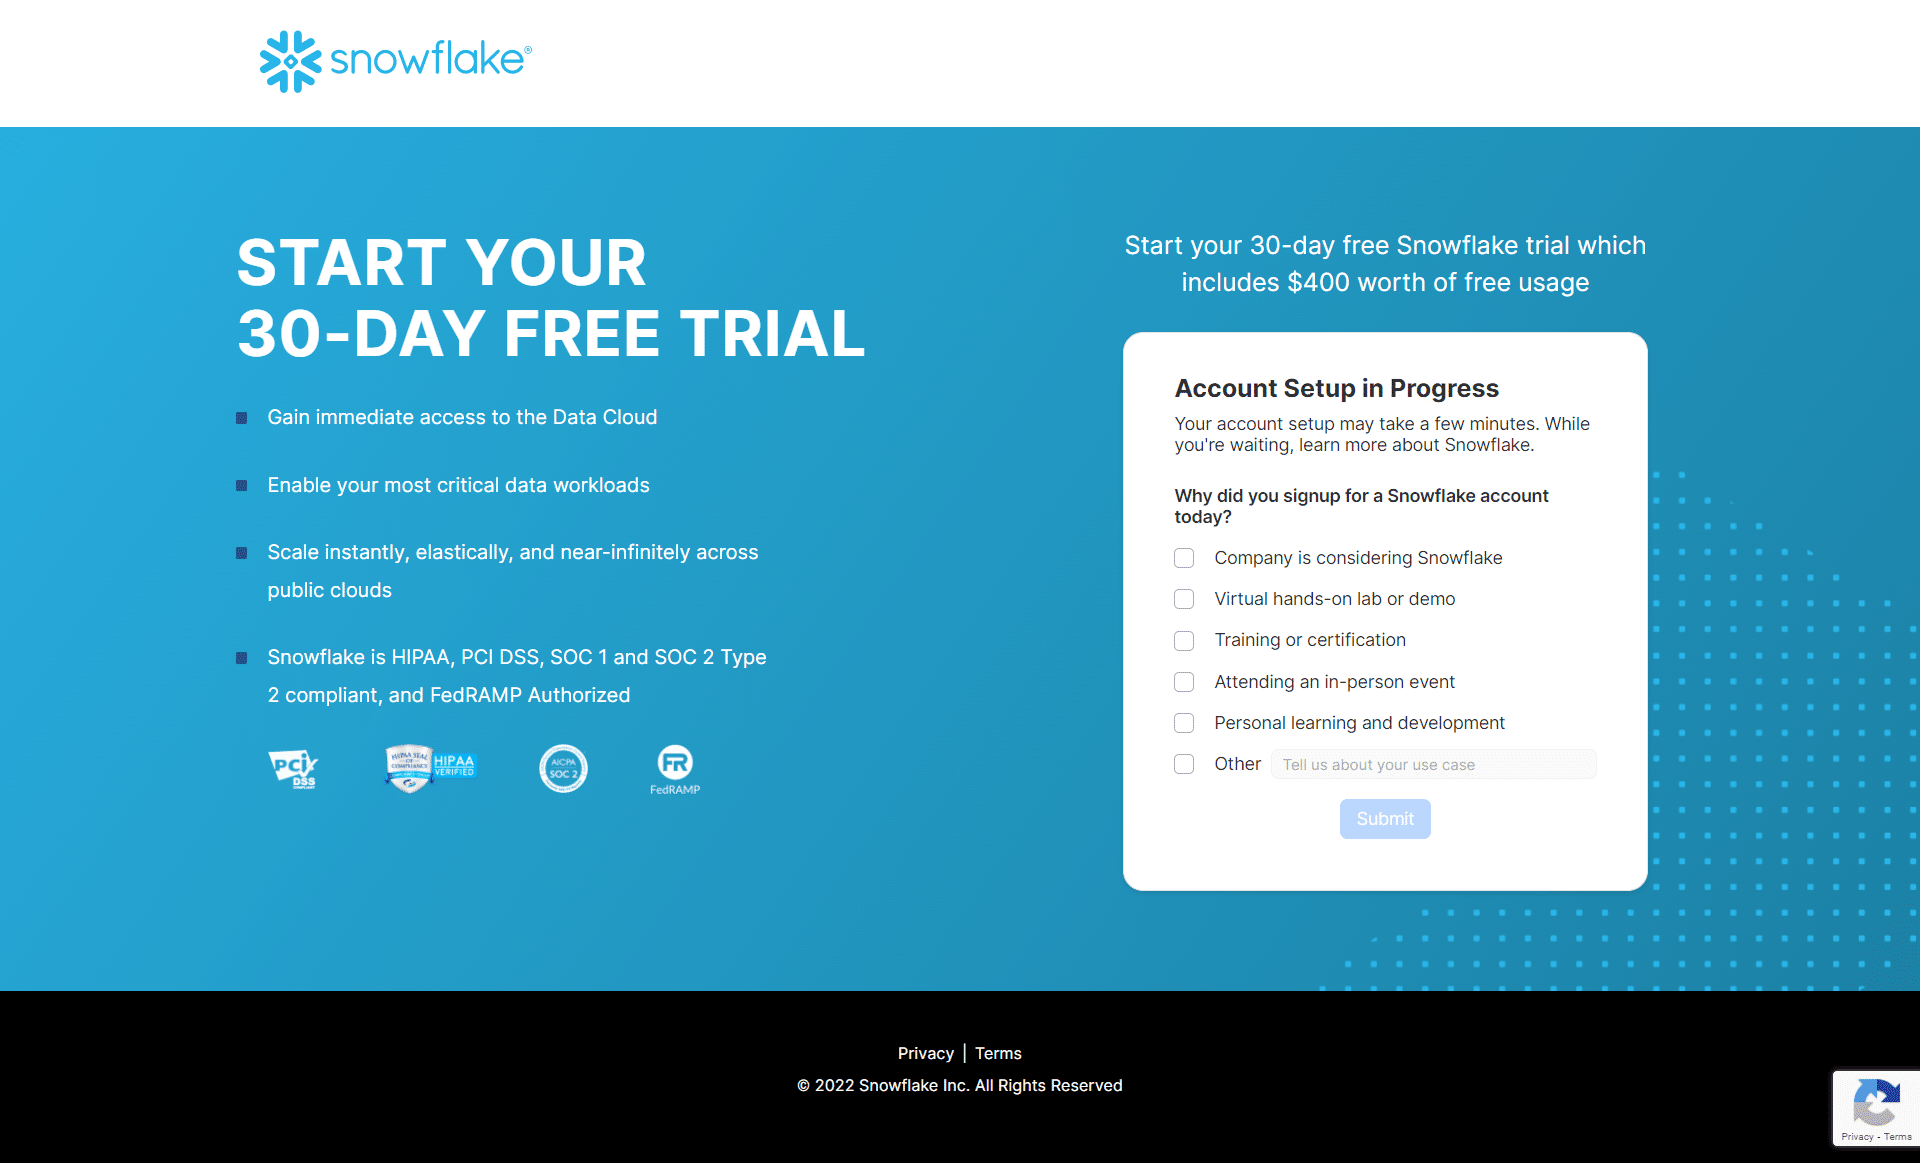Click the Privacy link in footer

click(924, 1052)
